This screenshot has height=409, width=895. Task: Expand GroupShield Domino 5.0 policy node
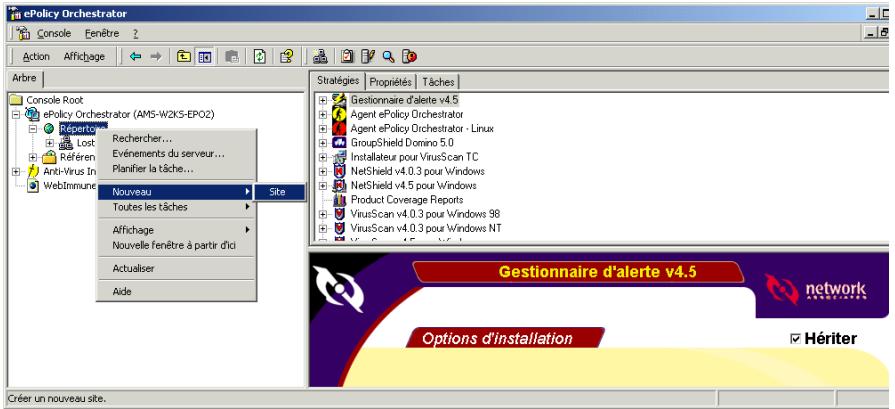click(323, 143)
